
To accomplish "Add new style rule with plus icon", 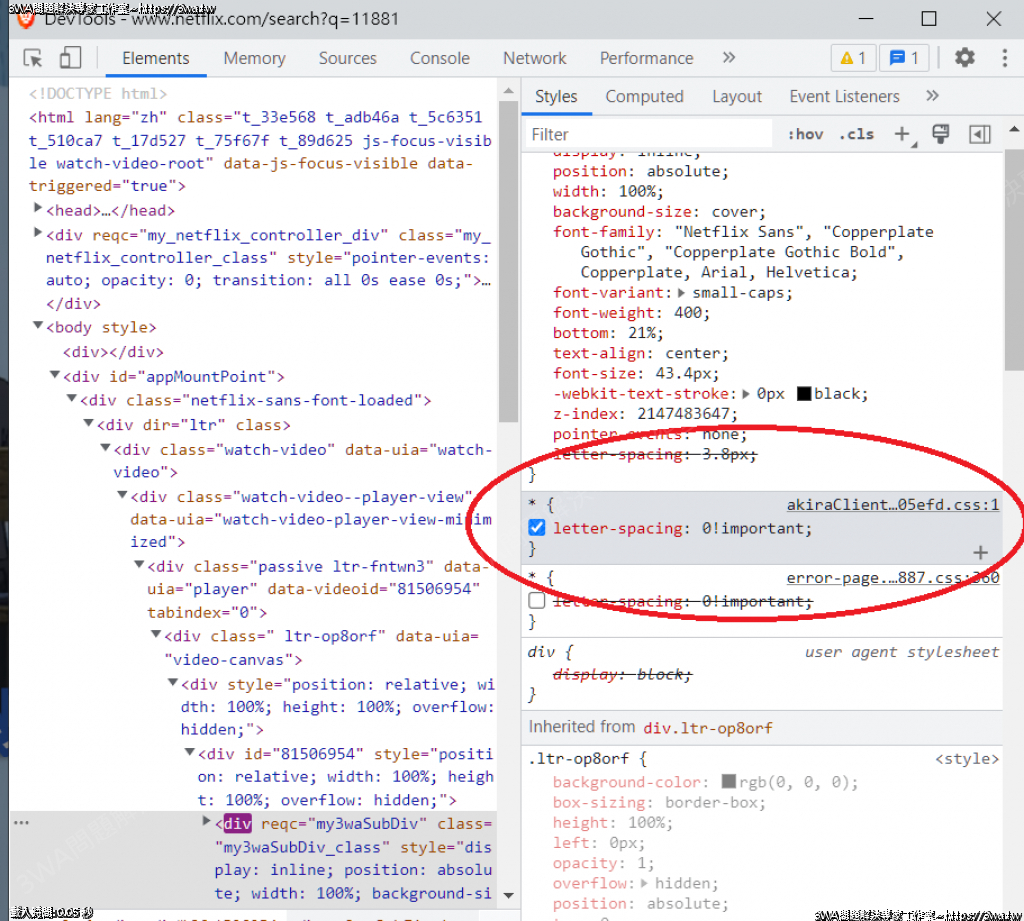I will [902, 134].
